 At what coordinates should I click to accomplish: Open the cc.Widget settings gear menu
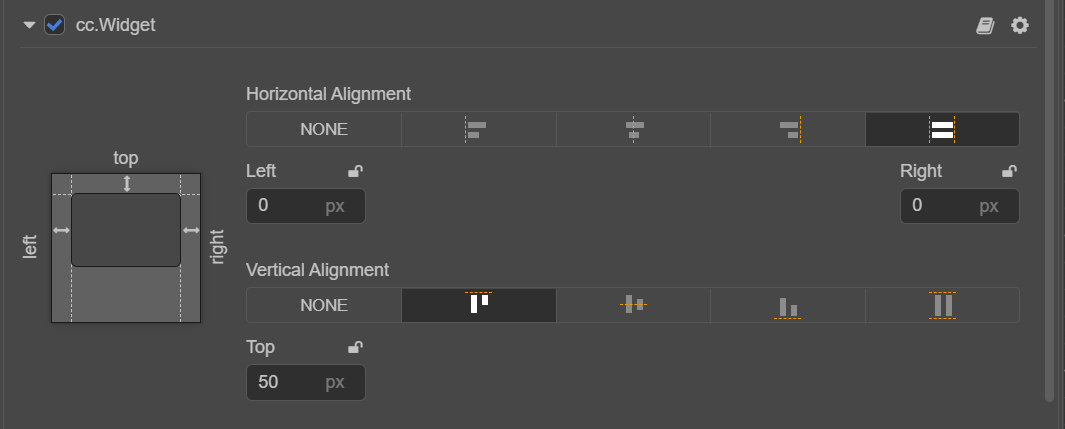(x=1019, y=25)
